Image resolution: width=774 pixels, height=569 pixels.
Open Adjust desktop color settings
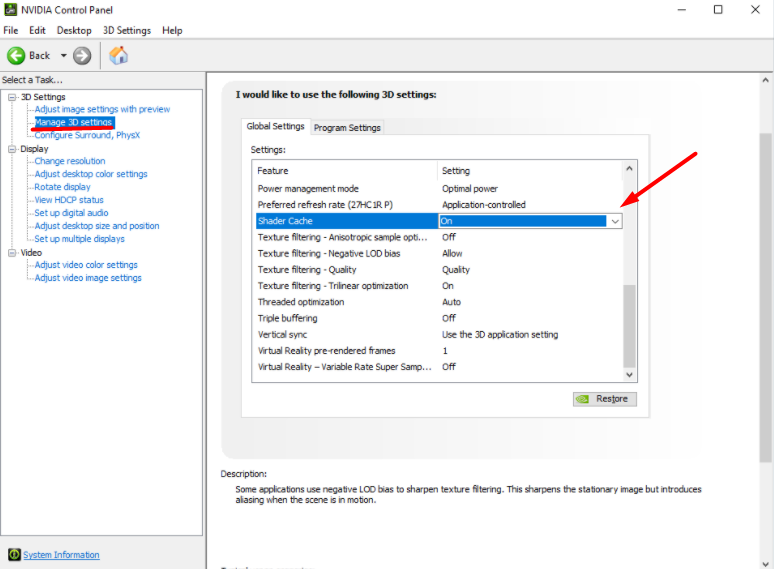(x=91, y=174)
